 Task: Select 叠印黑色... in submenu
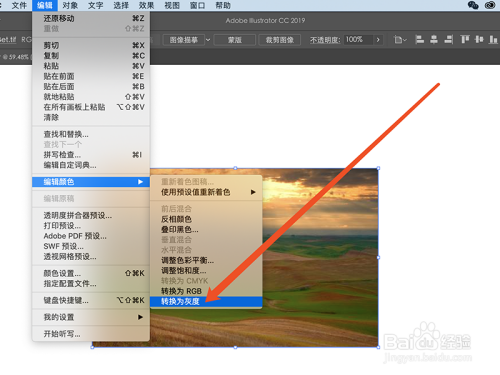tap(206, 230)
